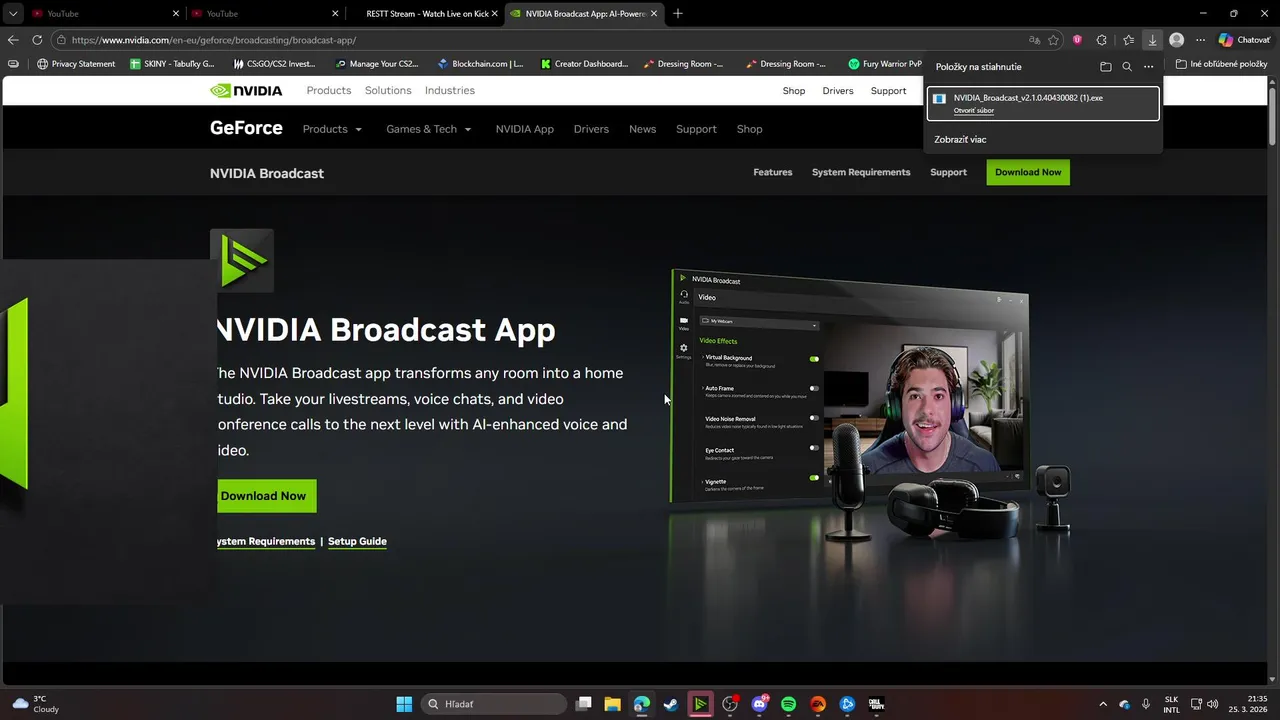Open Setup Guide link
Image resolution: width=1280 pixels, height=720 pixels.
357,541
